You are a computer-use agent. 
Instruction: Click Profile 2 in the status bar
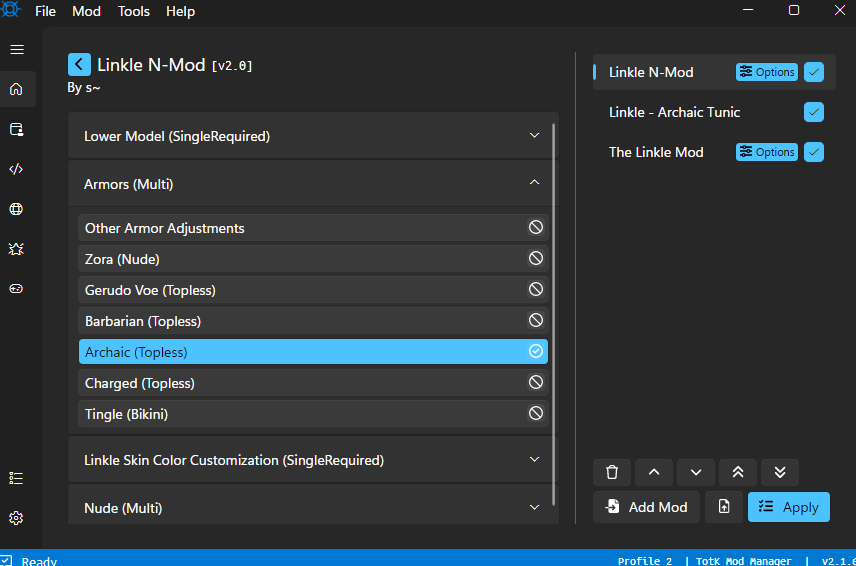(x=645, y=561)
